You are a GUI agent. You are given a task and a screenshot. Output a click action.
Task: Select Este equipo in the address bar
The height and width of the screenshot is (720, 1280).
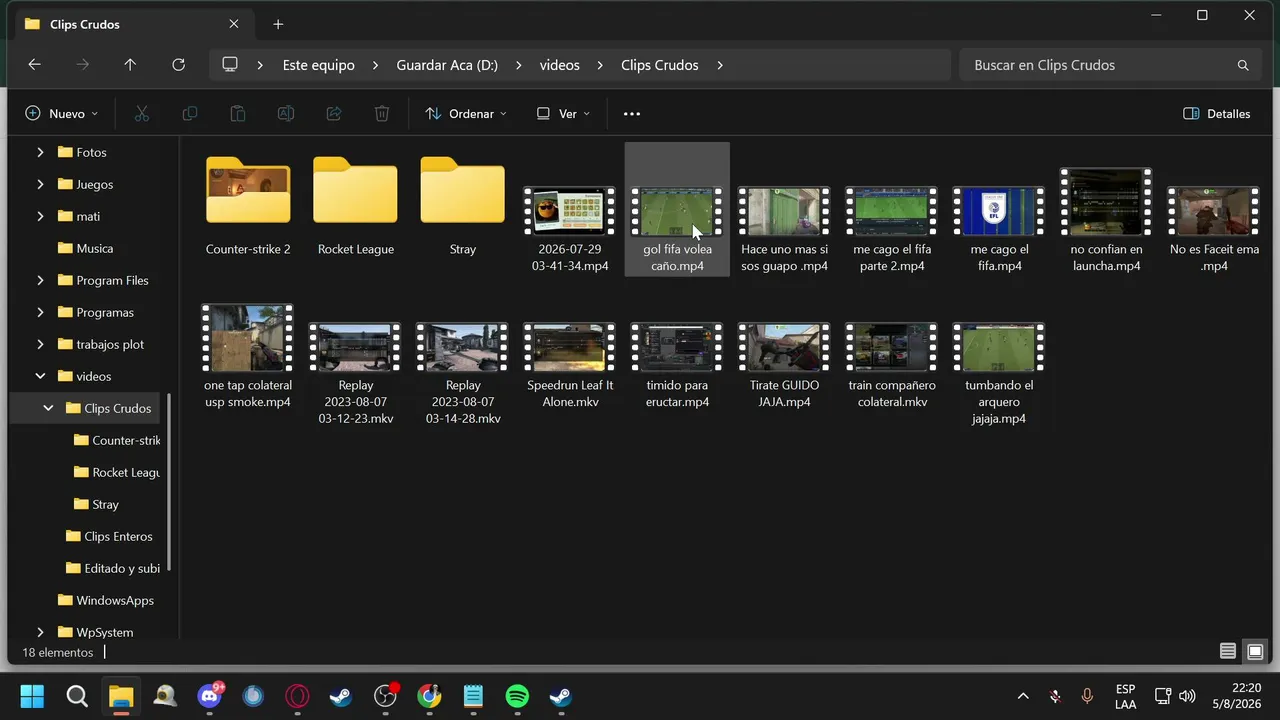pos(319,65)
